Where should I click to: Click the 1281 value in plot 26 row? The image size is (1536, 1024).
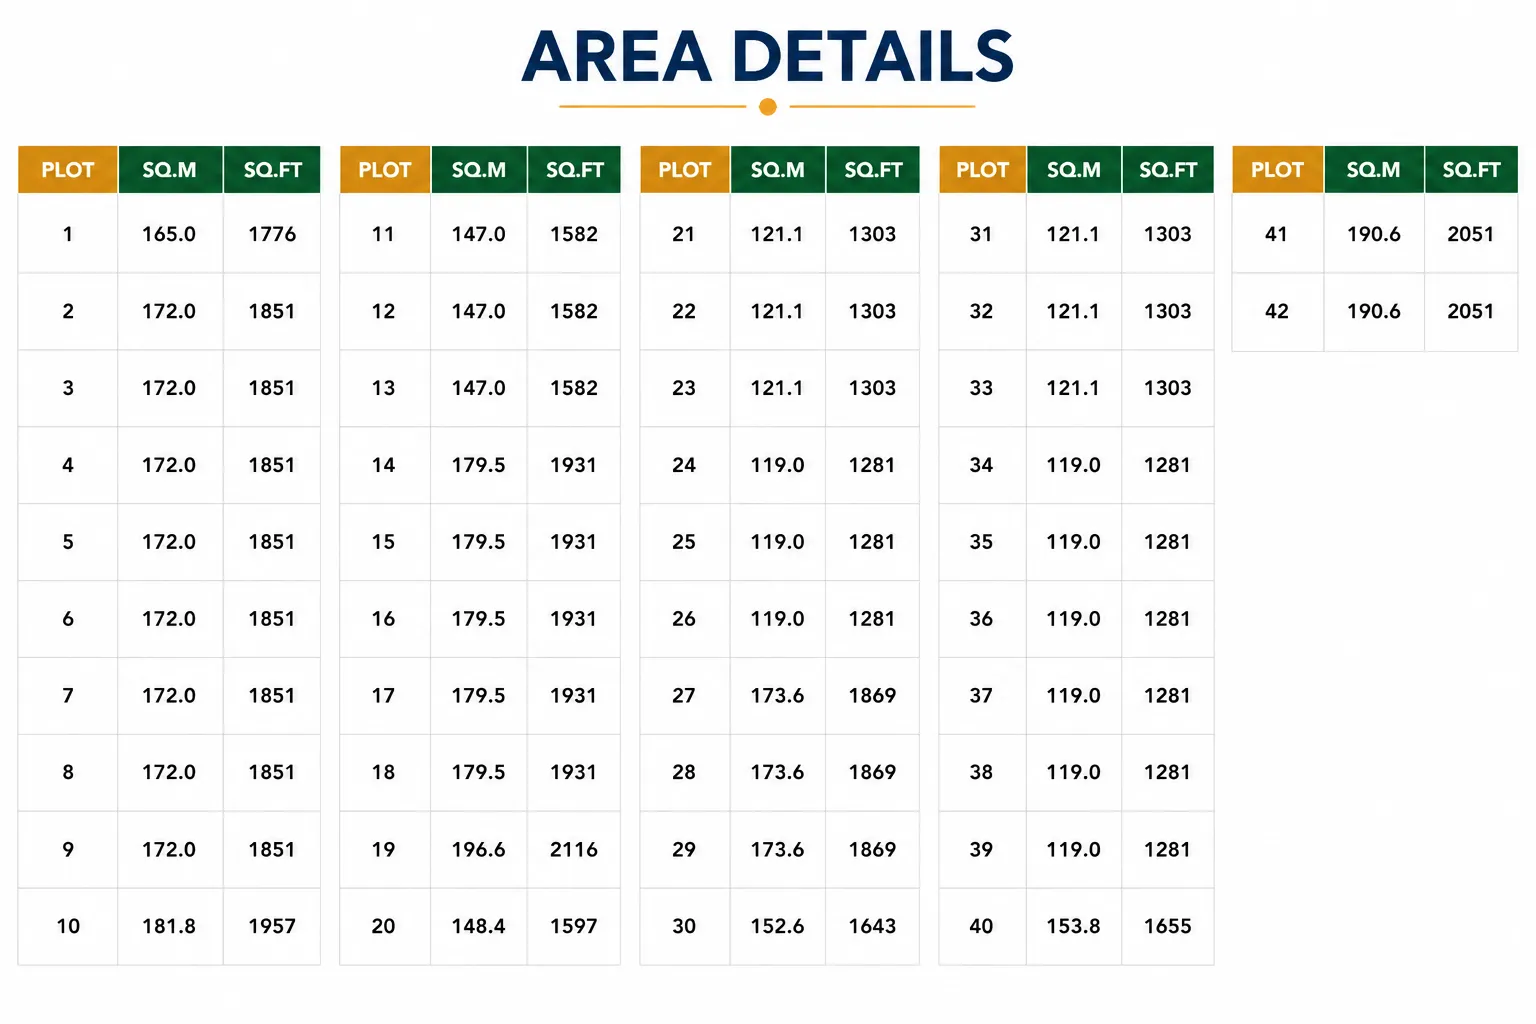[872, 619]
